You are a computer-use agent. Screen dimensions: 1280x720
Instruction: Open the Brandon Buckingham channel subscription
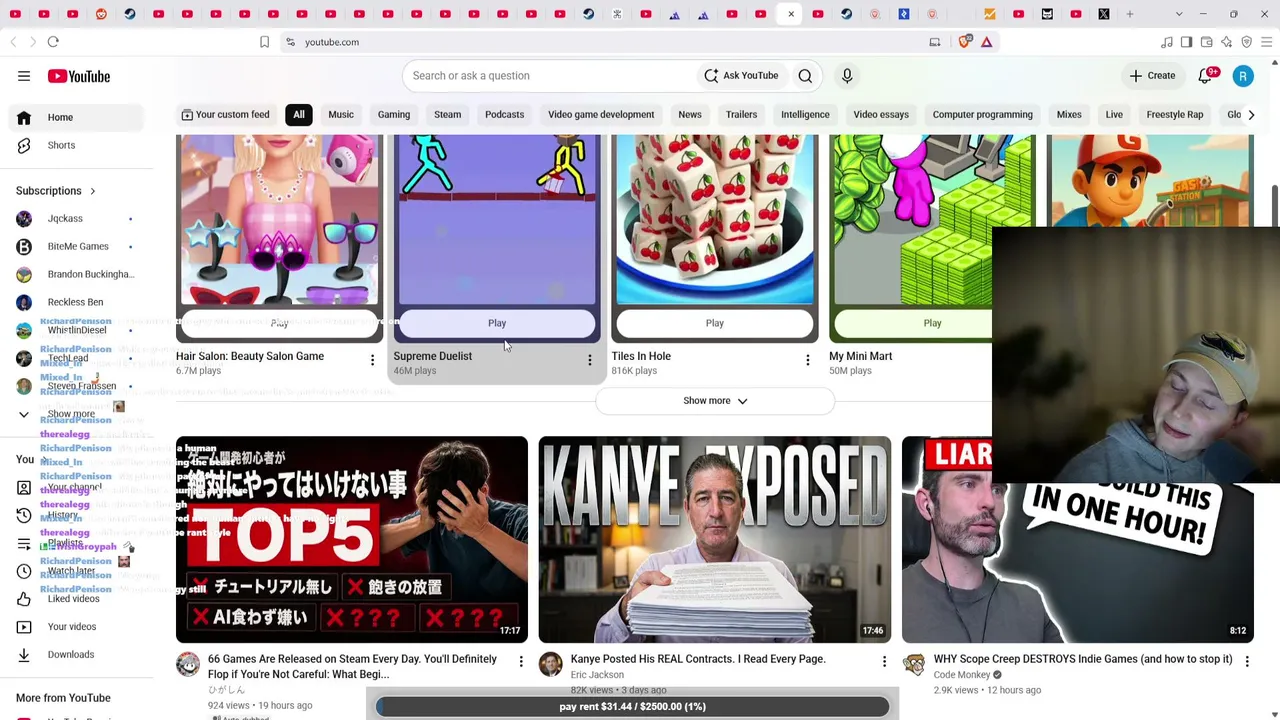pyautogui.click(x=78, y=274)
